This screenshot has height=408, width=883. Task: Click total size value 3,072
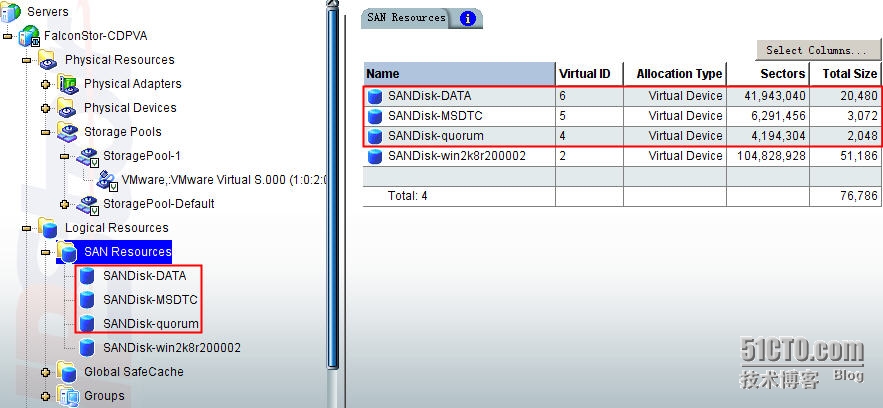tap(862, 116)
